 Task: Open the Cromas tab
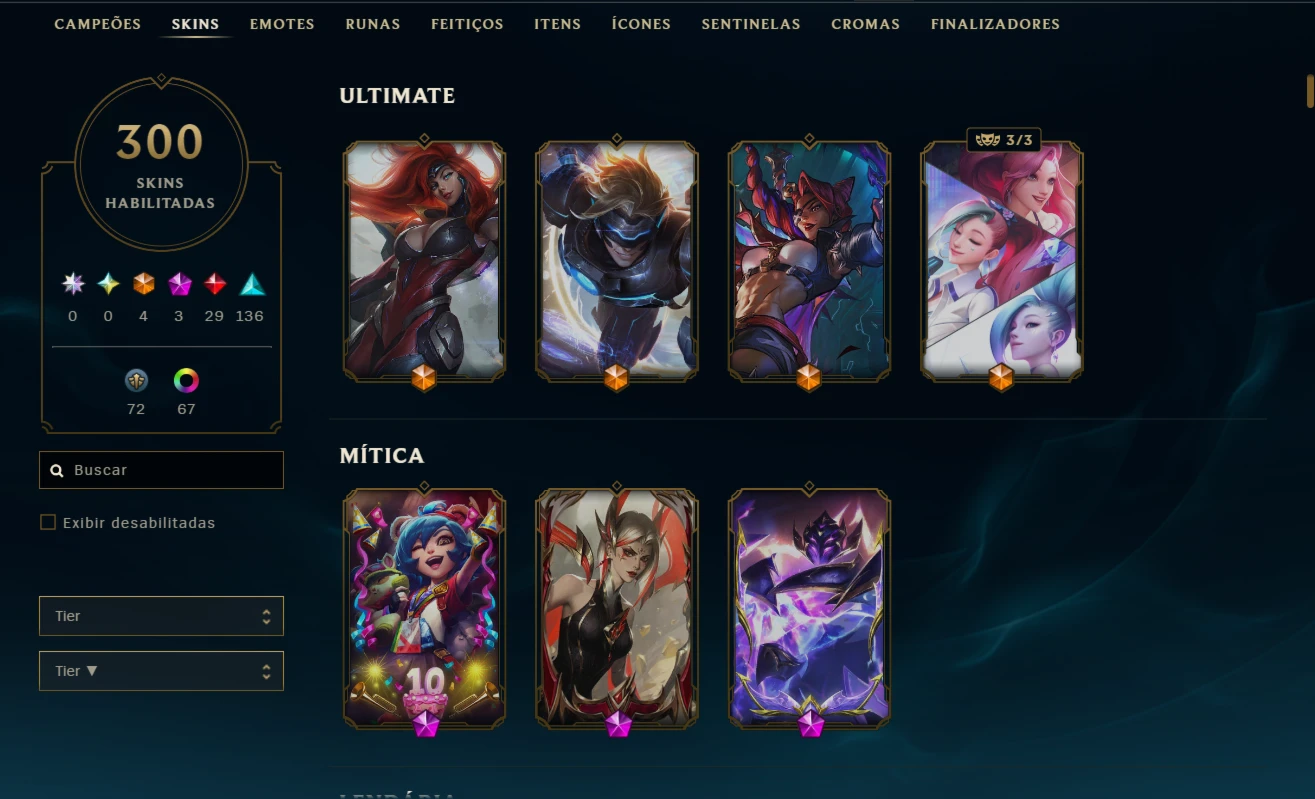tap(865, 24)
